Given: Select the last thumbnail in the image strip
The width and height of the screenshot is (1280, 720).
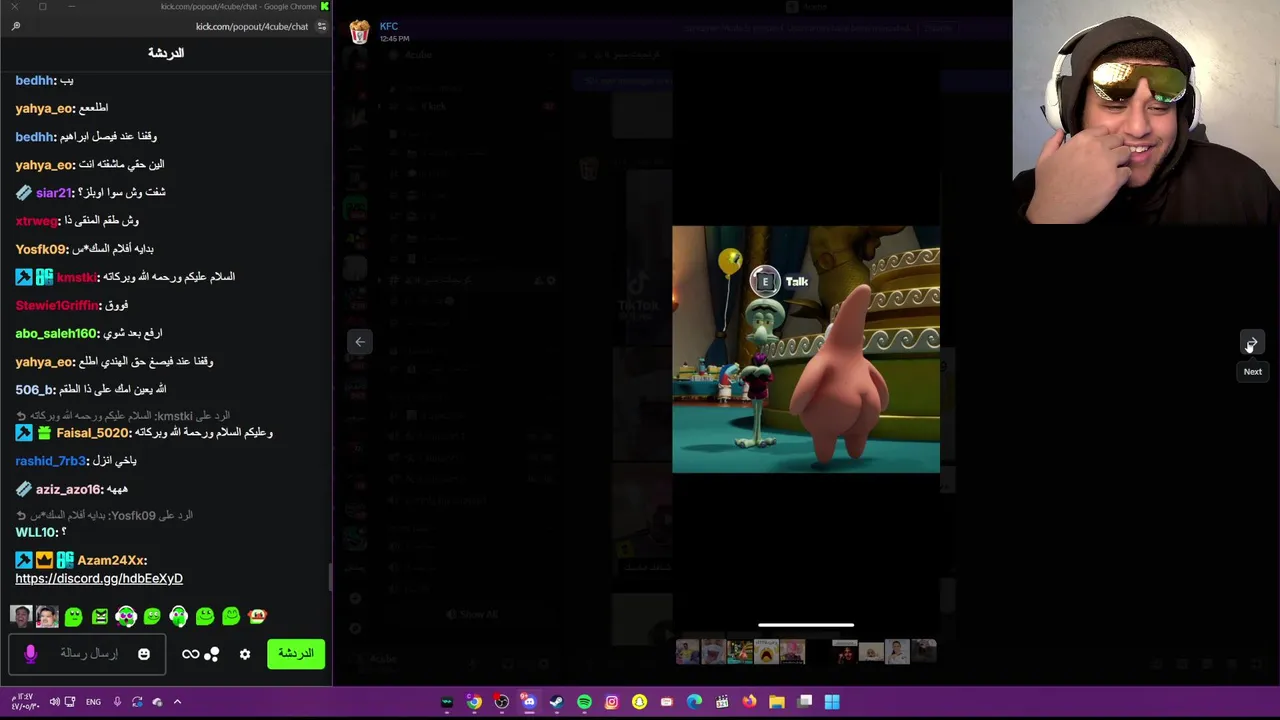Looking at the screenshot, I should (x=924, y=652).
